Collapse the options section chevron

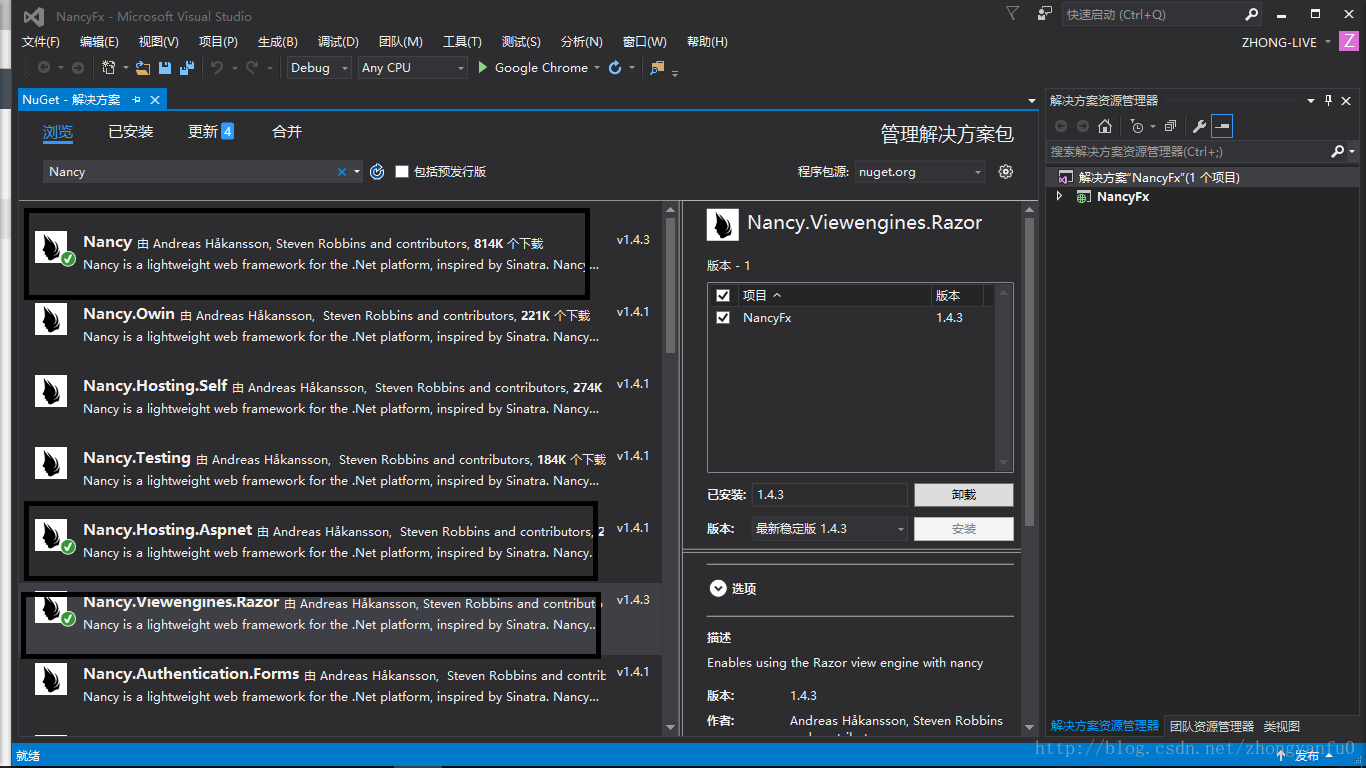(717, 589)
